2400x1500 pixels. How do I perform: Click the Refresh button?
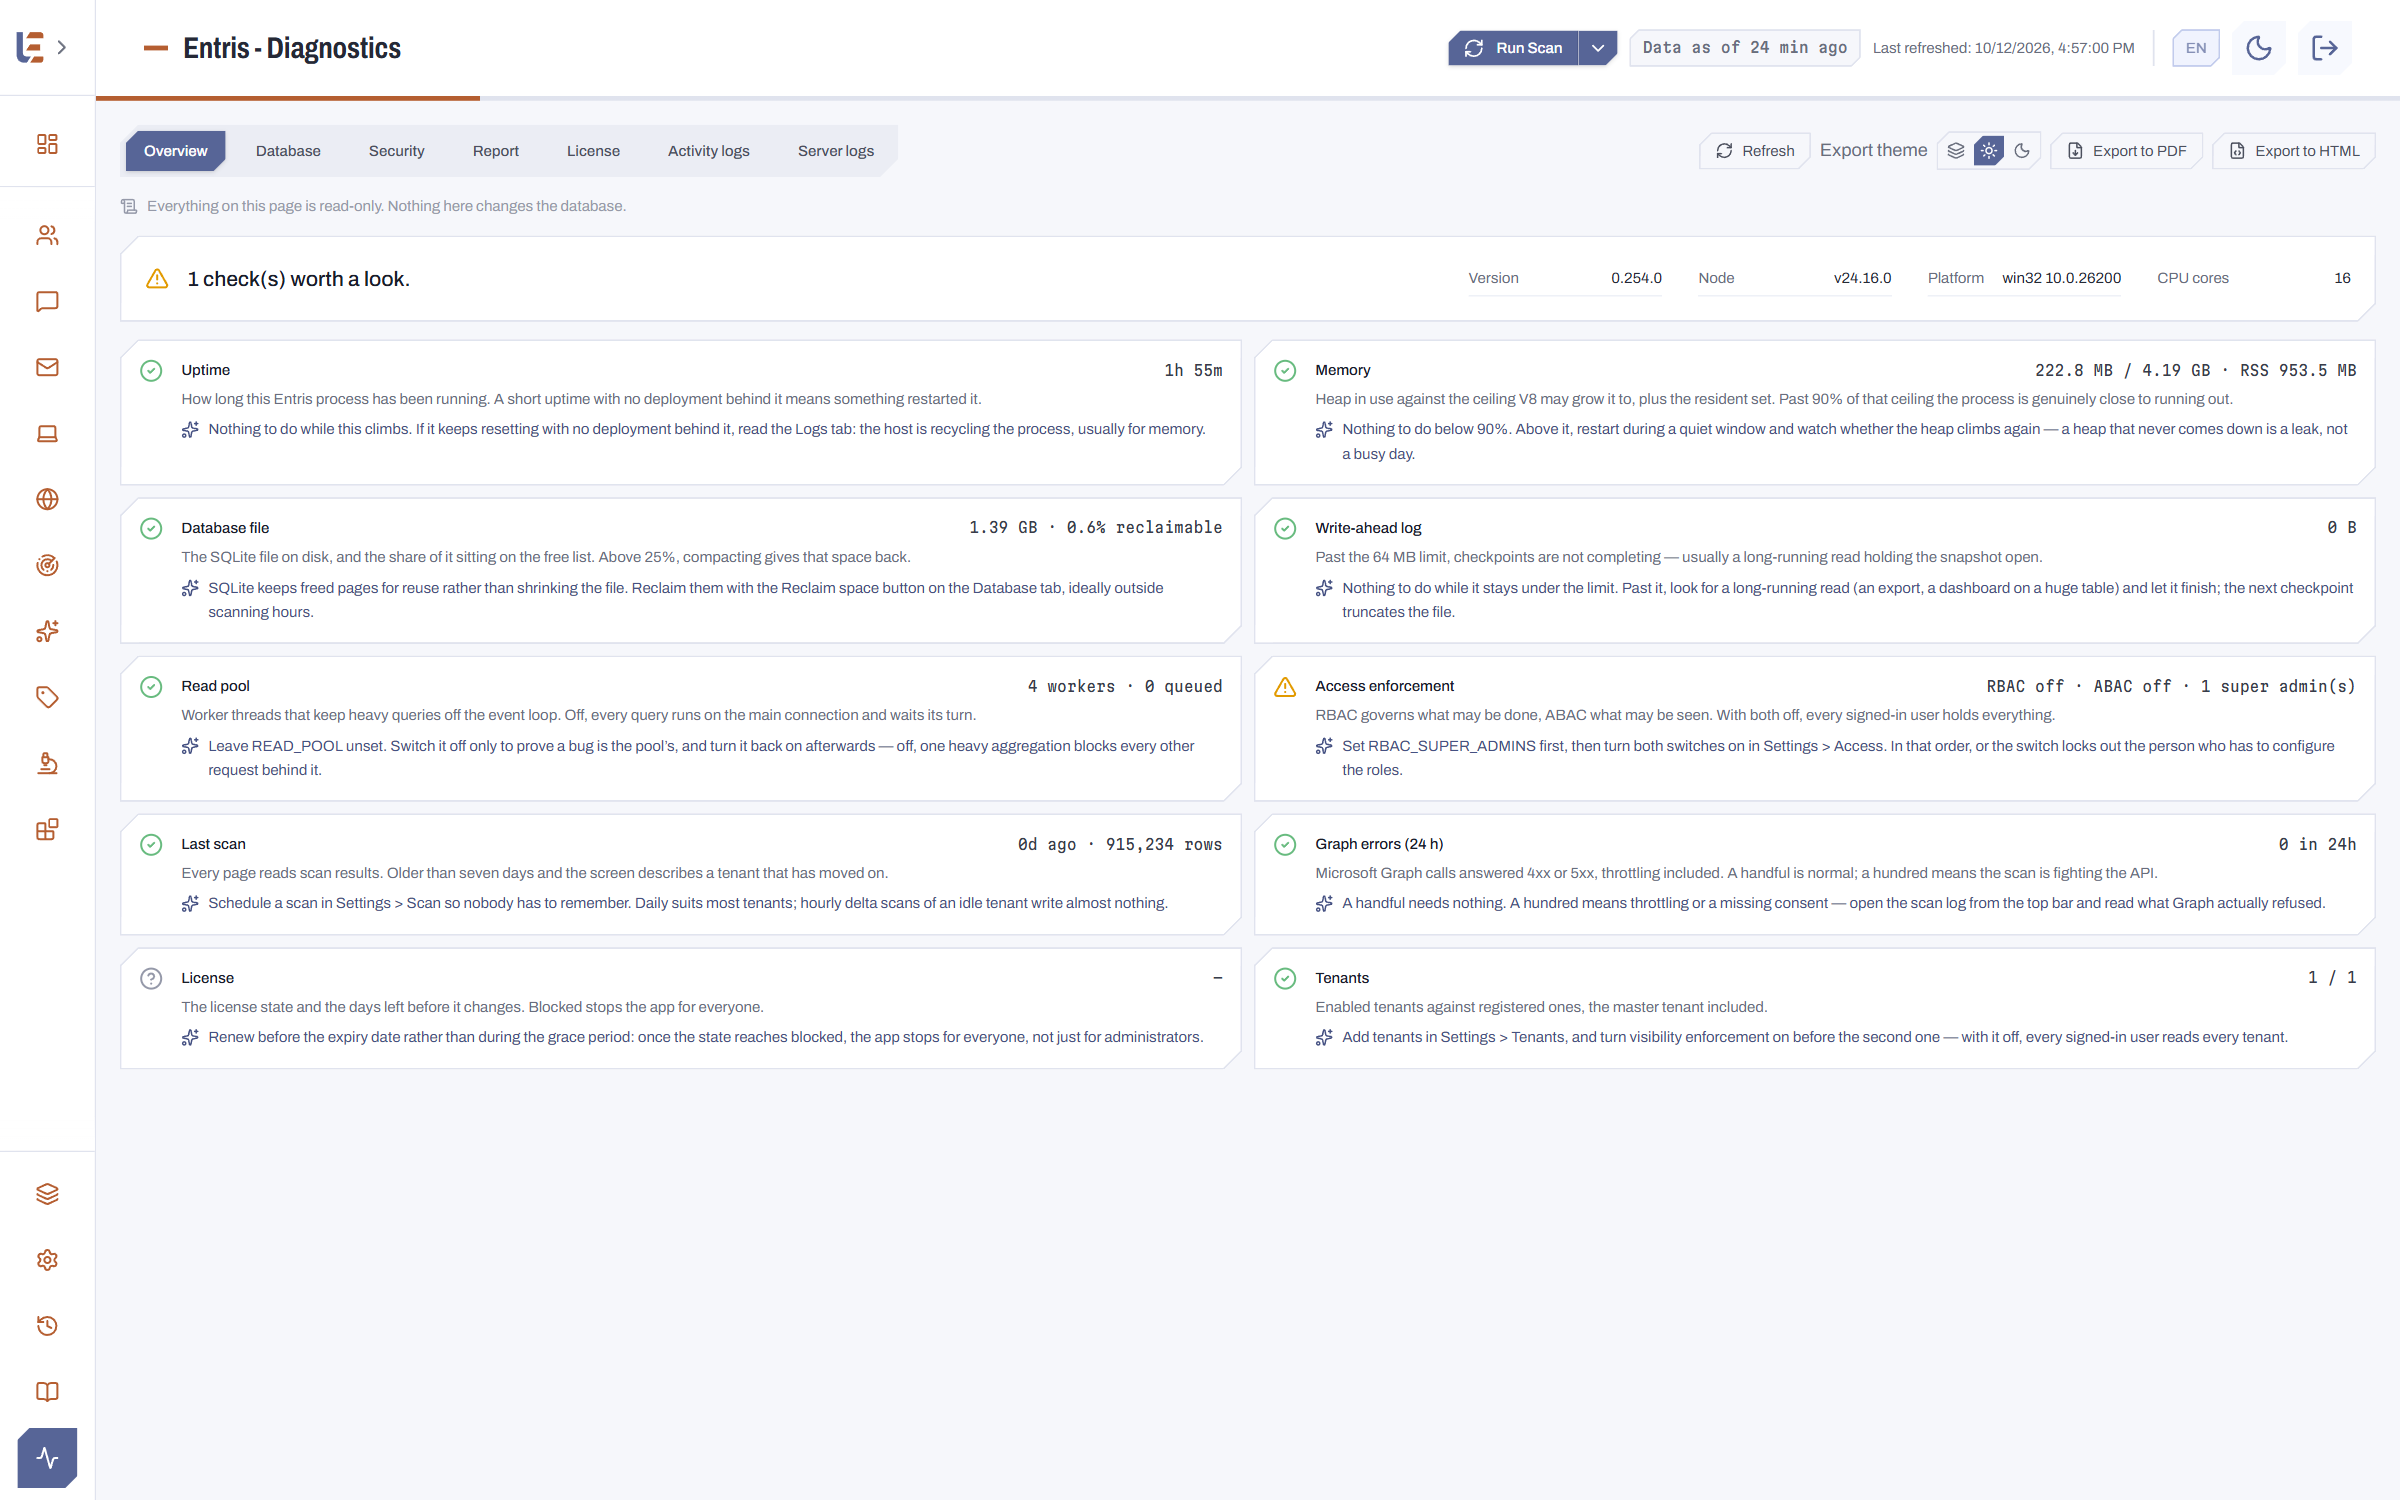click(1755, 151)
